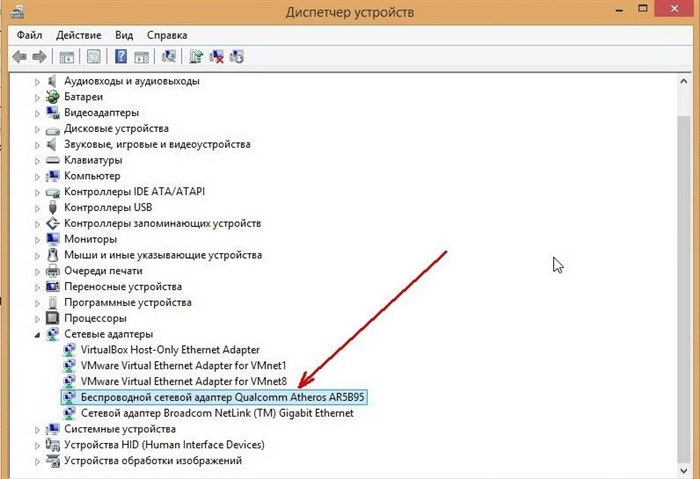Image resolution: width=700 pixels, height=479 pixels.
Task: Click the show console tree toolbar icon
Action: [x=67, y=57]
